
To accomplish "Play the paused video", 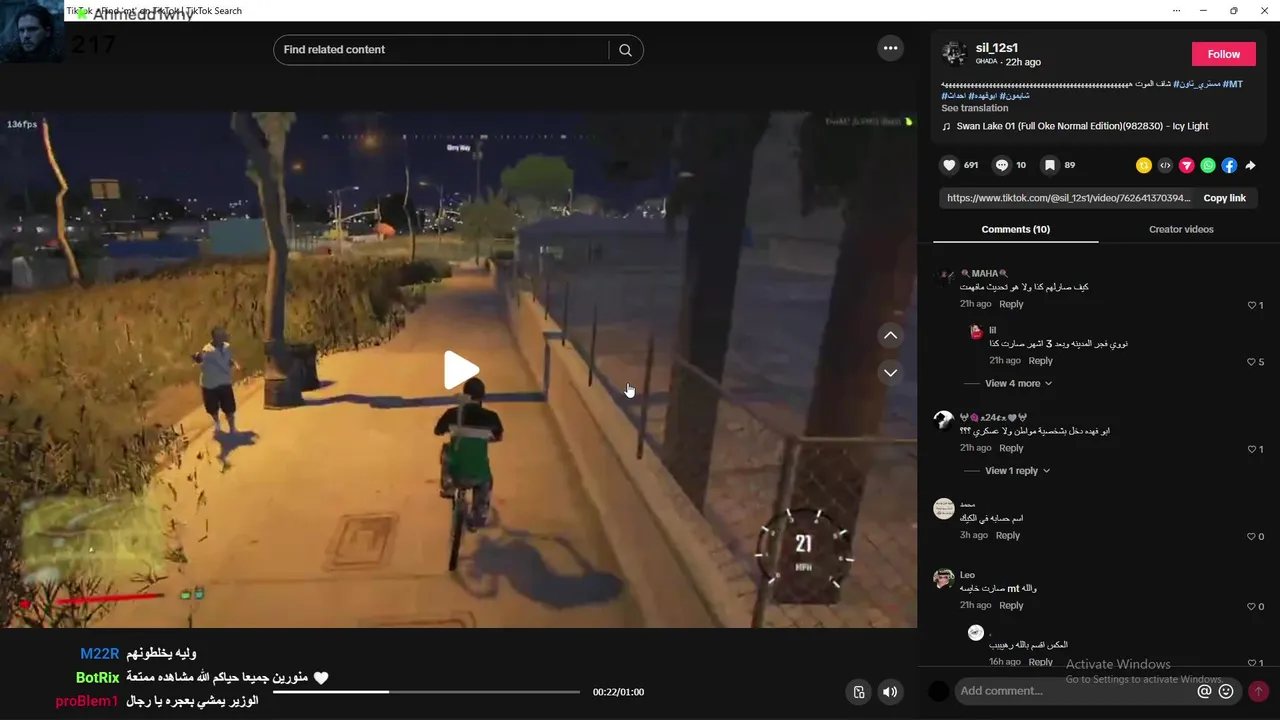I will pos(459,370).
